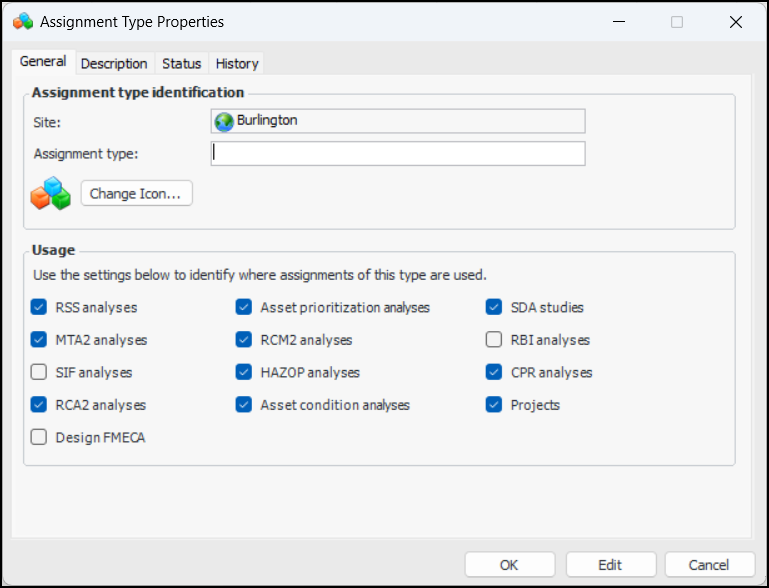Uncheck Asset prioritization analyses
This screenshot has width=769, height=588.
coord(244,308)
